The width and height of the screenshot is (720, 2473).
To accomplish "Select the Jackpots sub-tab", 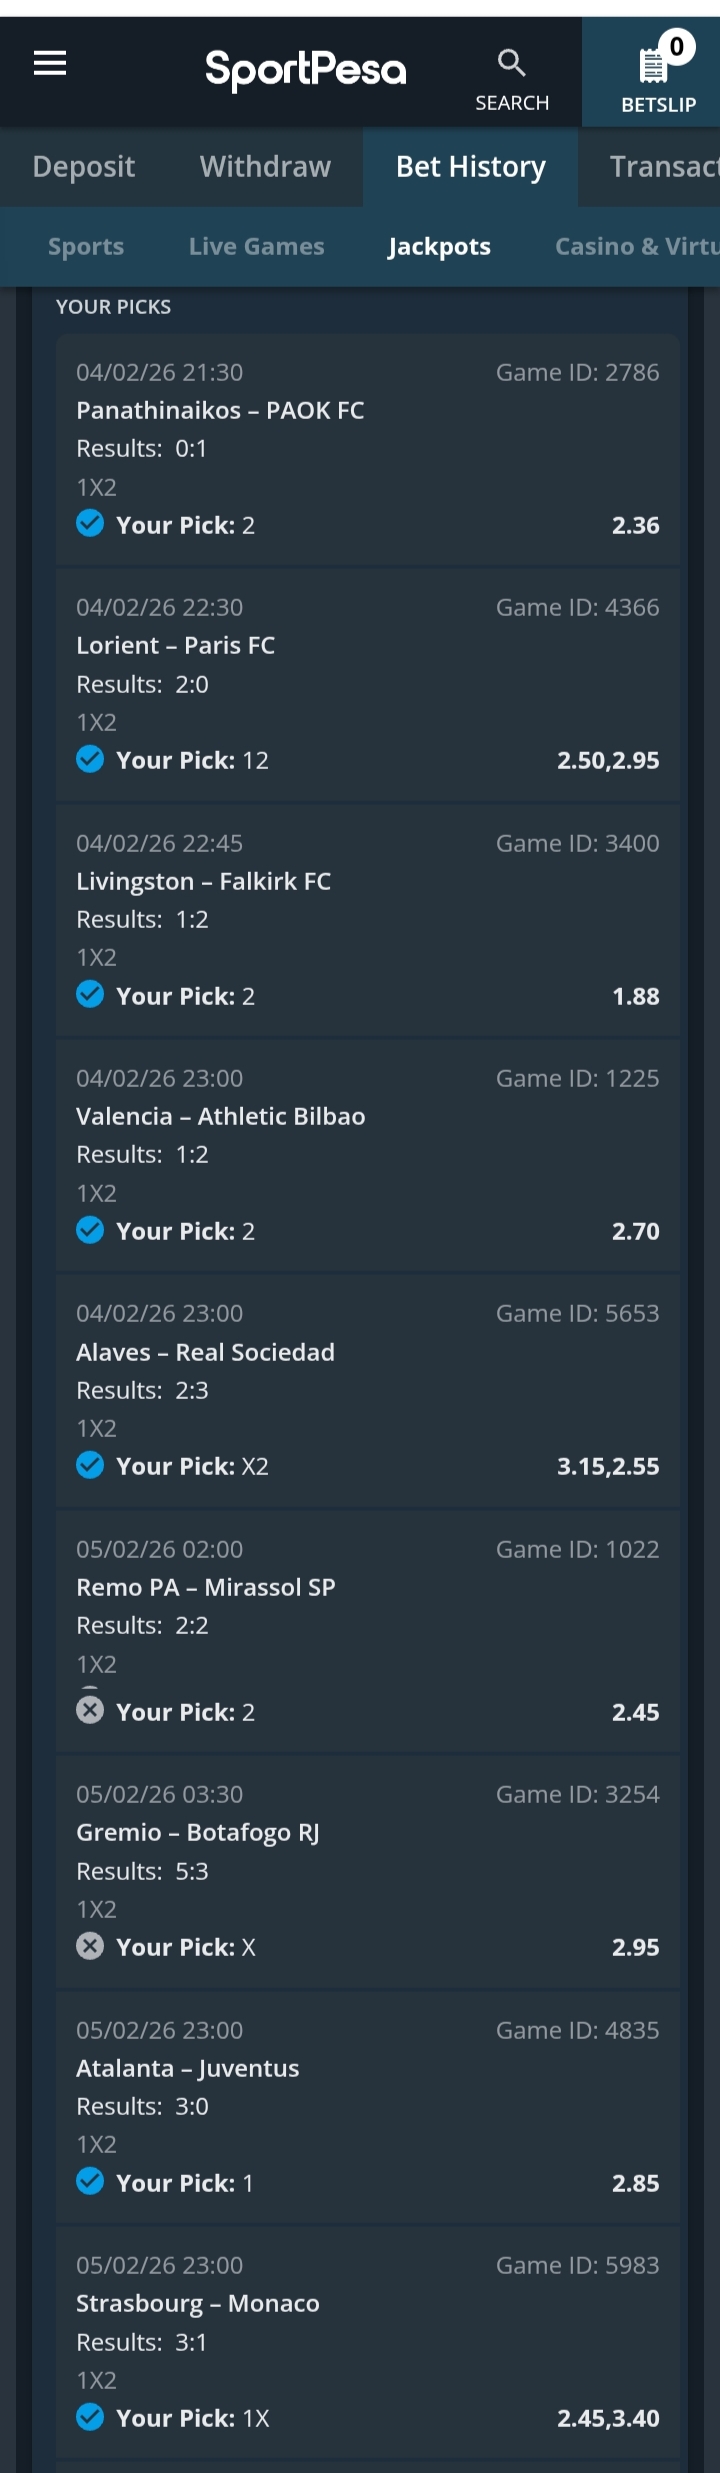I will [x=439, y=247].
